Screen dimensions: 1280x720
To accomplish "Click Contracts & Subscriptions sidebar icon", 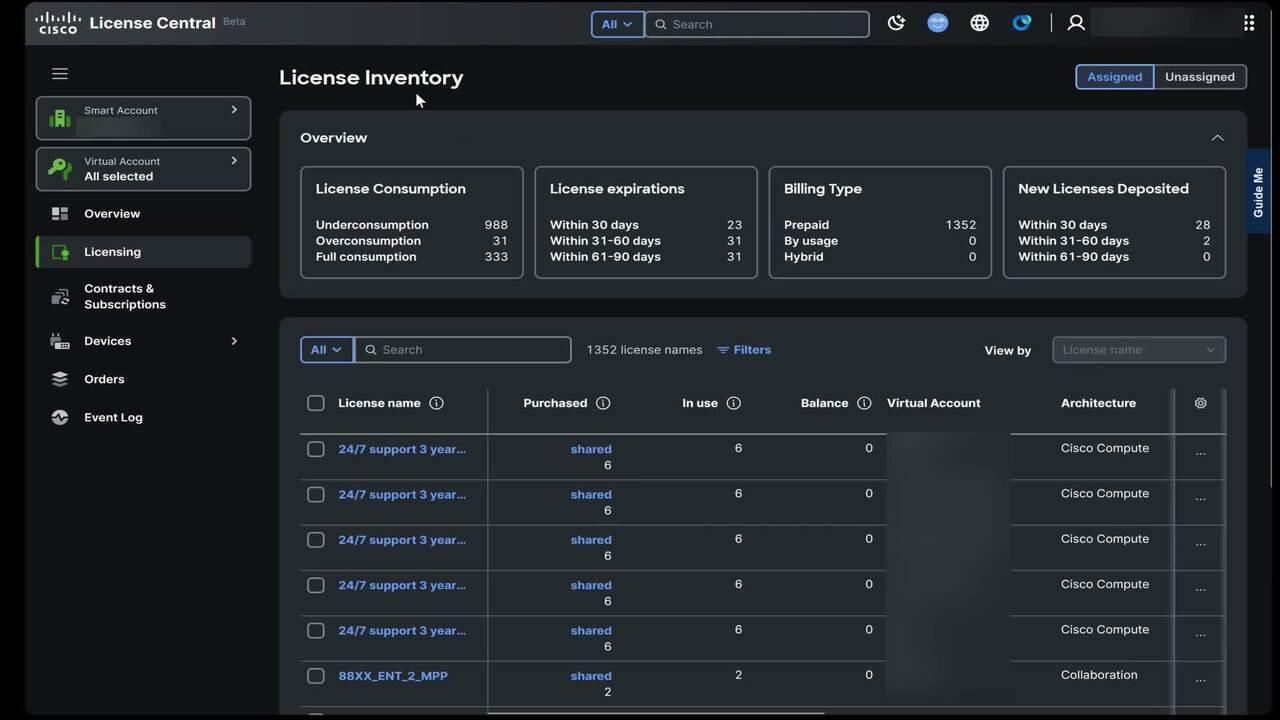I will point(60,296).
